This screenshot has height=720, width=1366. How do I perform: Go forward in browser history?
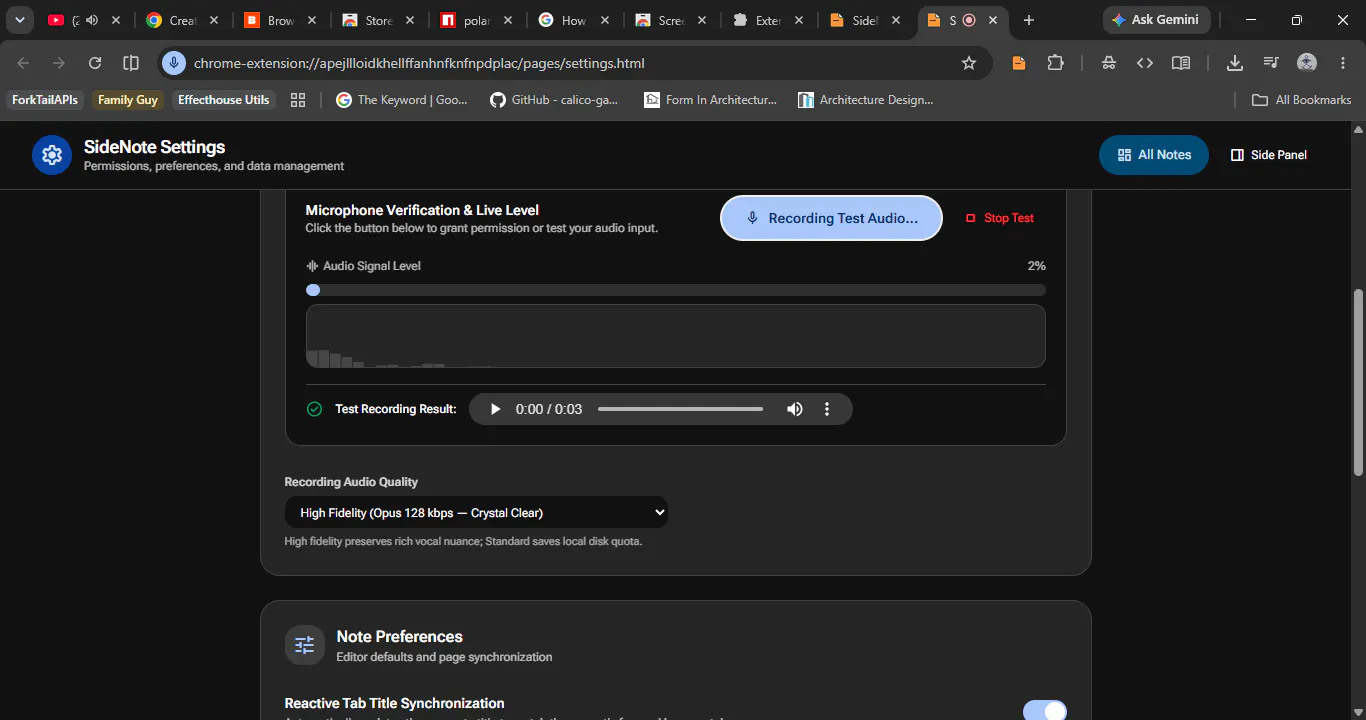[59, 63]
